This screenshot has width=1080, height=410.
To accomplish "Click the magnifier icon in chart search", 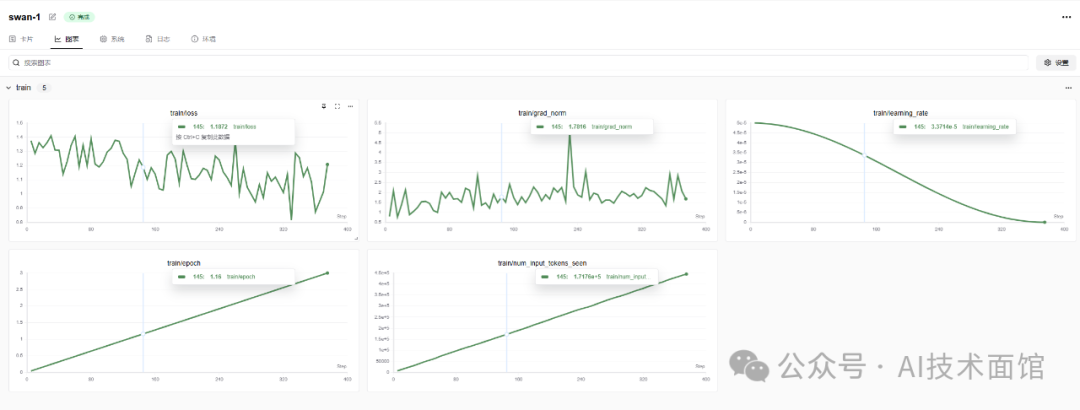I will pos(17,62).
